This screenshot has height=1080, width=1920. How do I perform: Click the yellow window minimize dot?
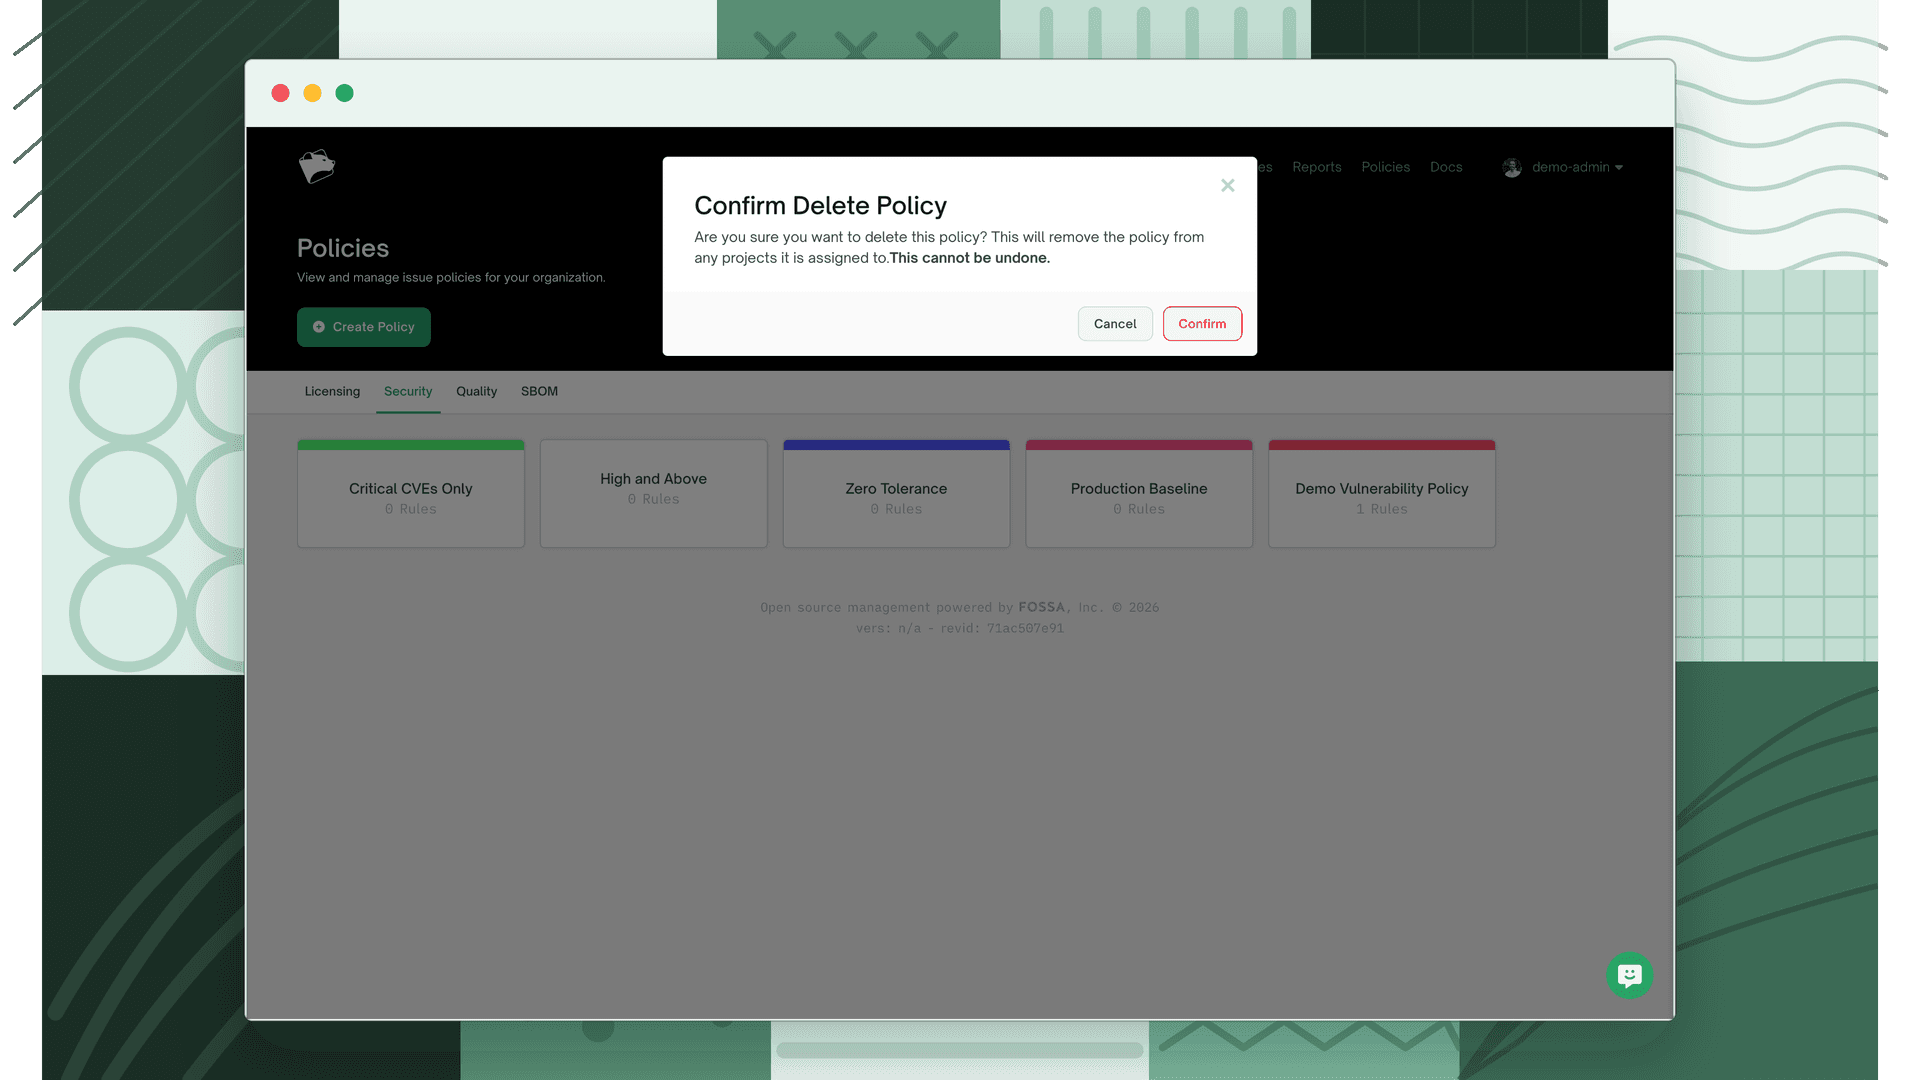point(312,93)
